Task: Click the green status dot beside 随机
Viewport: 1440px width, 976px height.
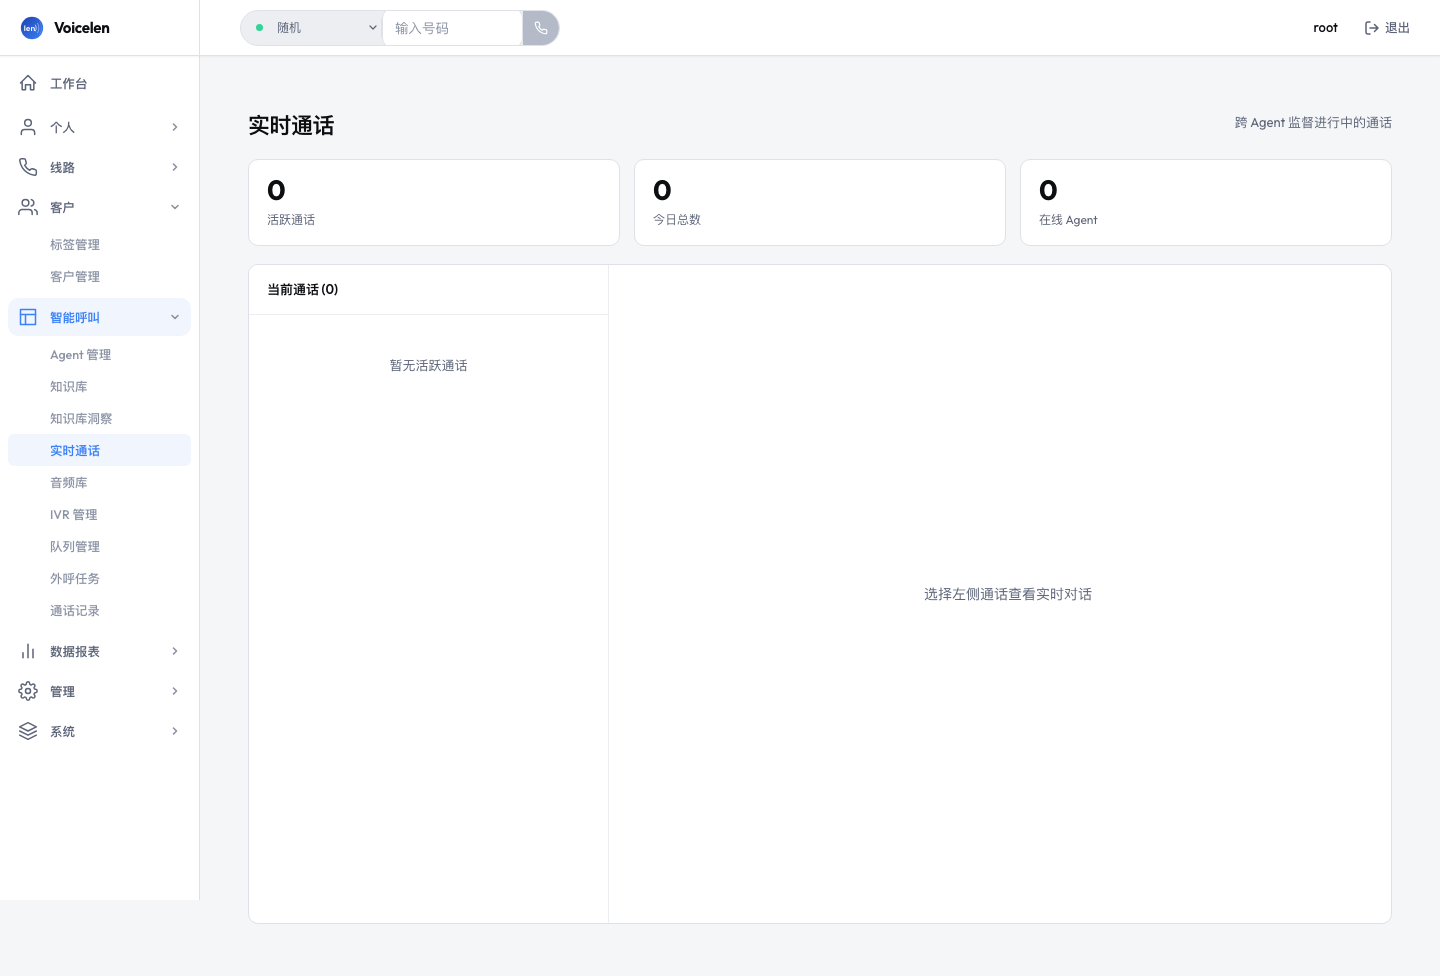Action: click(260, 28)
